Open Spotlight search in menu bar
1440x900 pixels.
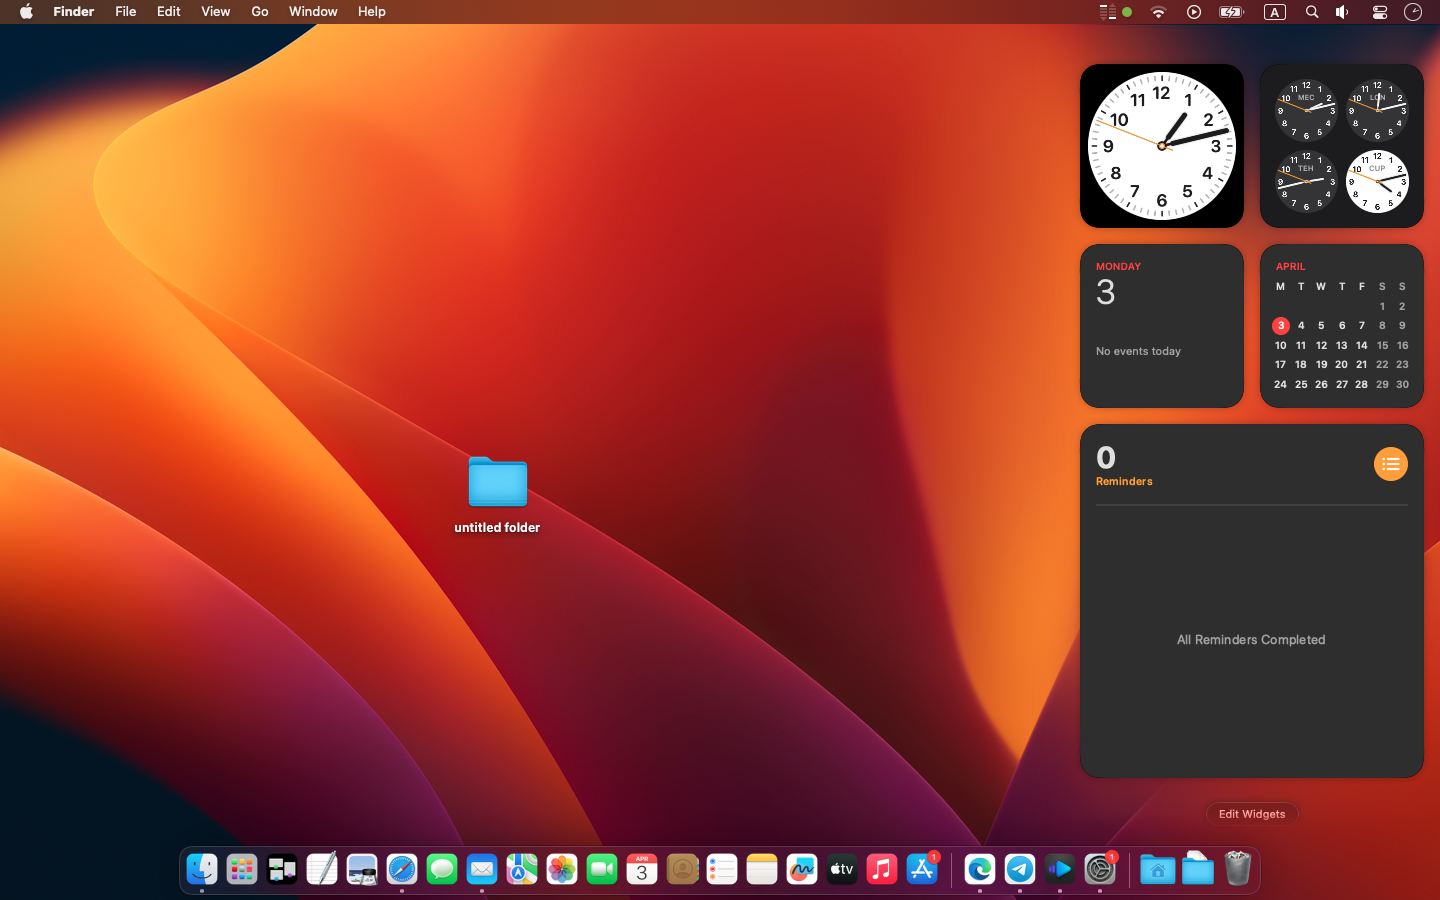pyautogui.click(x=1312, y=12)
